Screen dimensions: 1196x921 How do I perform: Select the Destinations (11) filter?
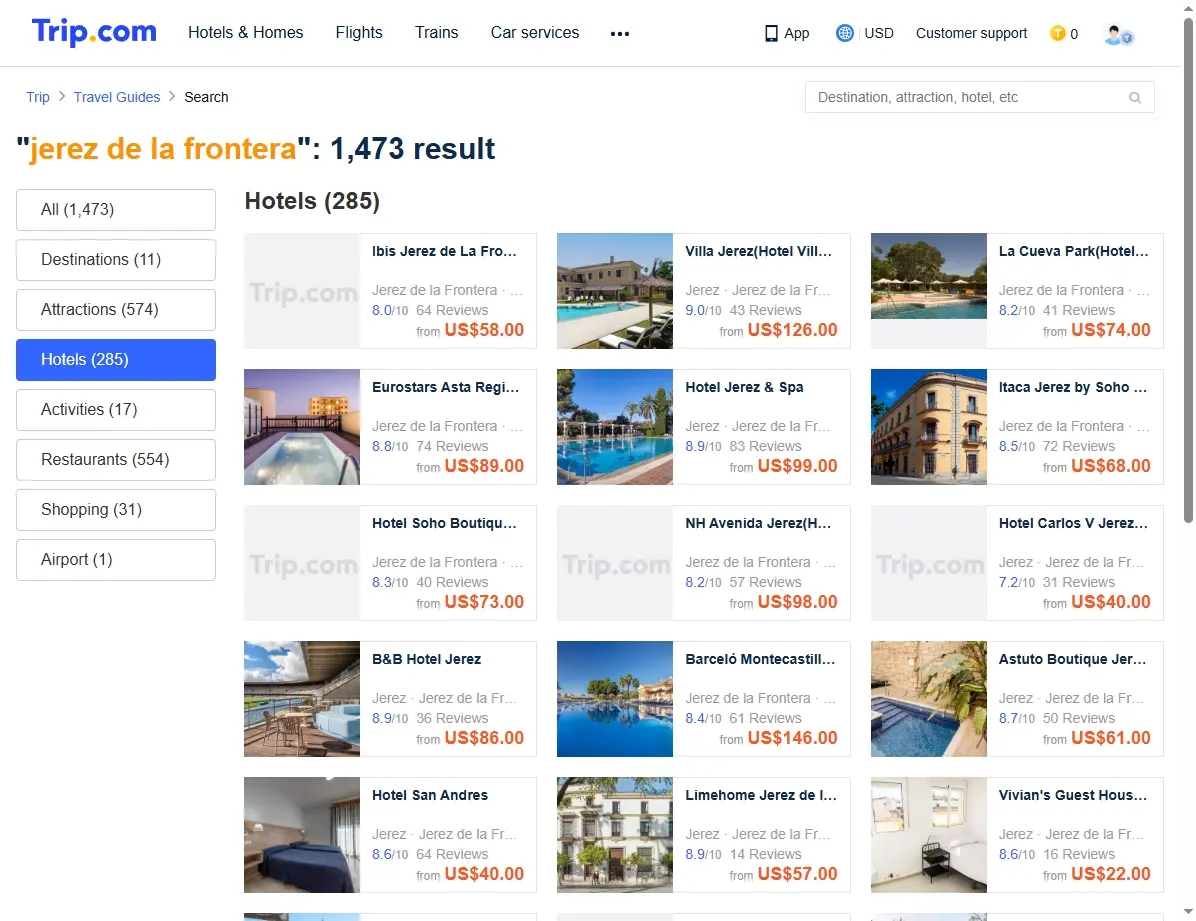coord(116,259)
